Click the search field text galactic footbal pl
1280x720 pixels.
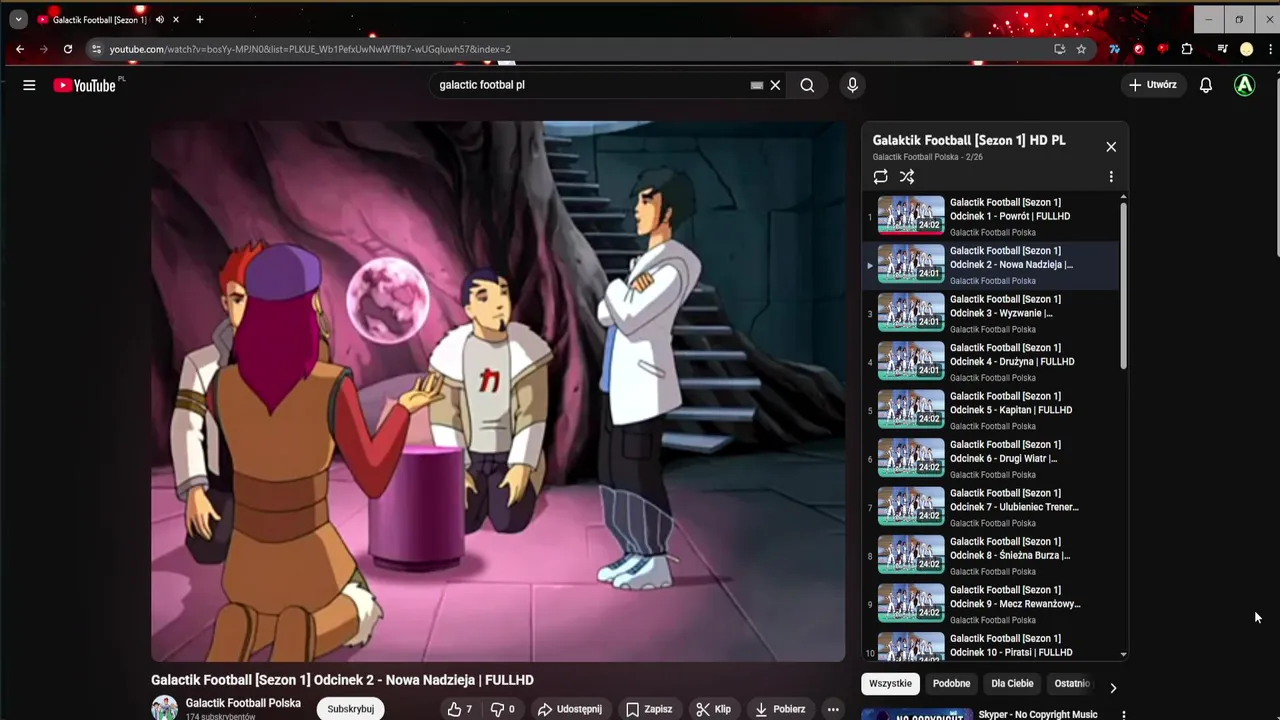pos(482,85)
